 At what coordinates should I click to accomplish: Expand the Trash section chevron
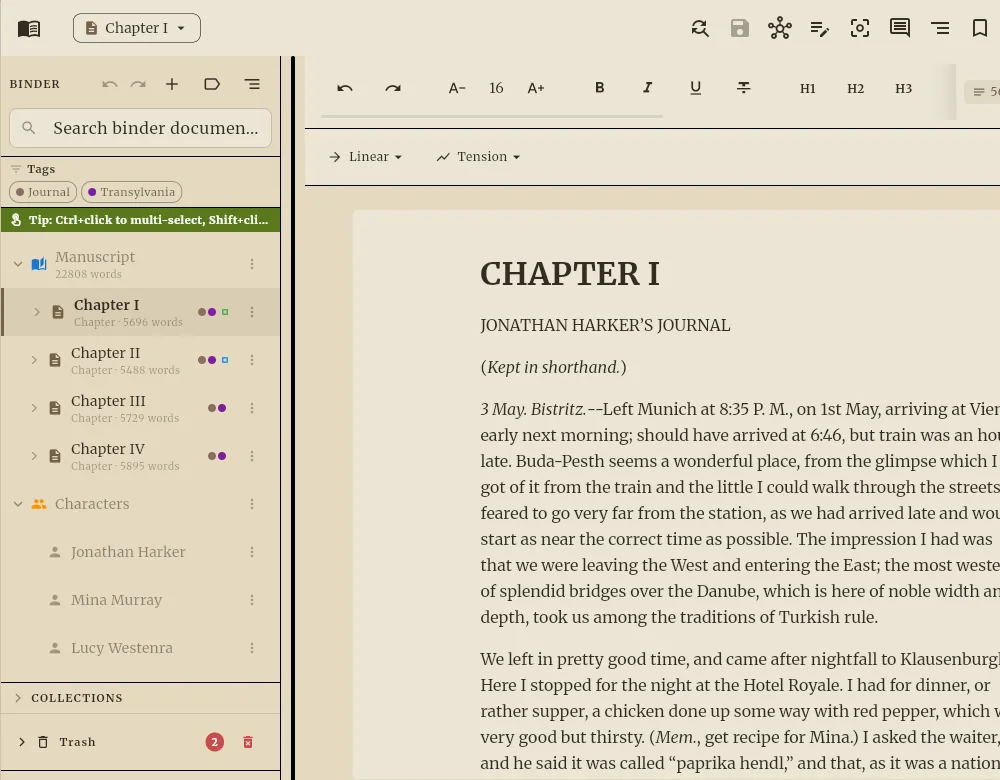pyautogui.click(x=22, y=742)
